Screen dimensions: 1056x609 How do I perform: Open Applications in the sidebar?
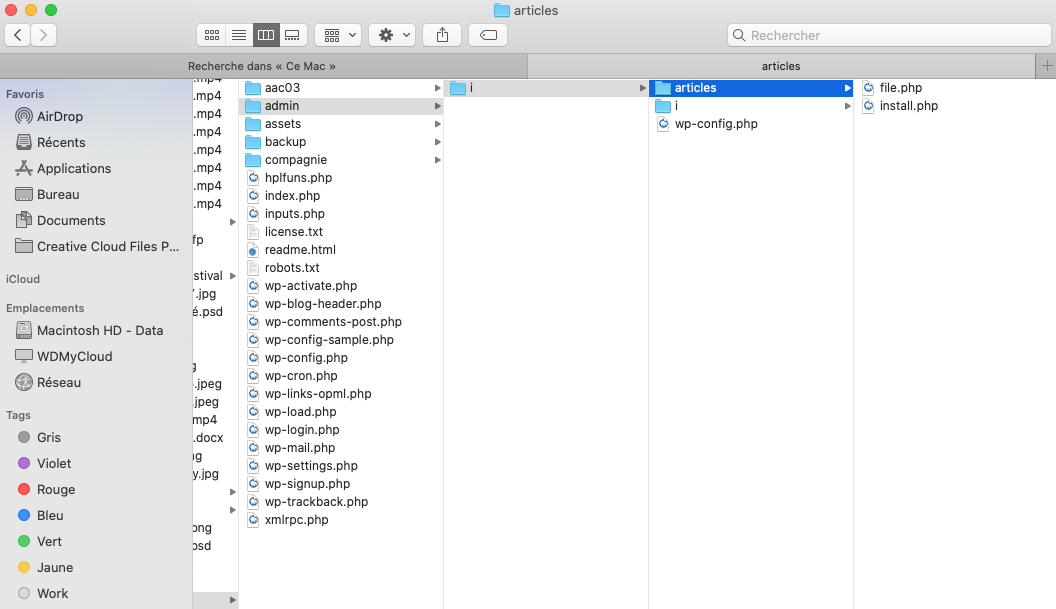pos(73,168)
